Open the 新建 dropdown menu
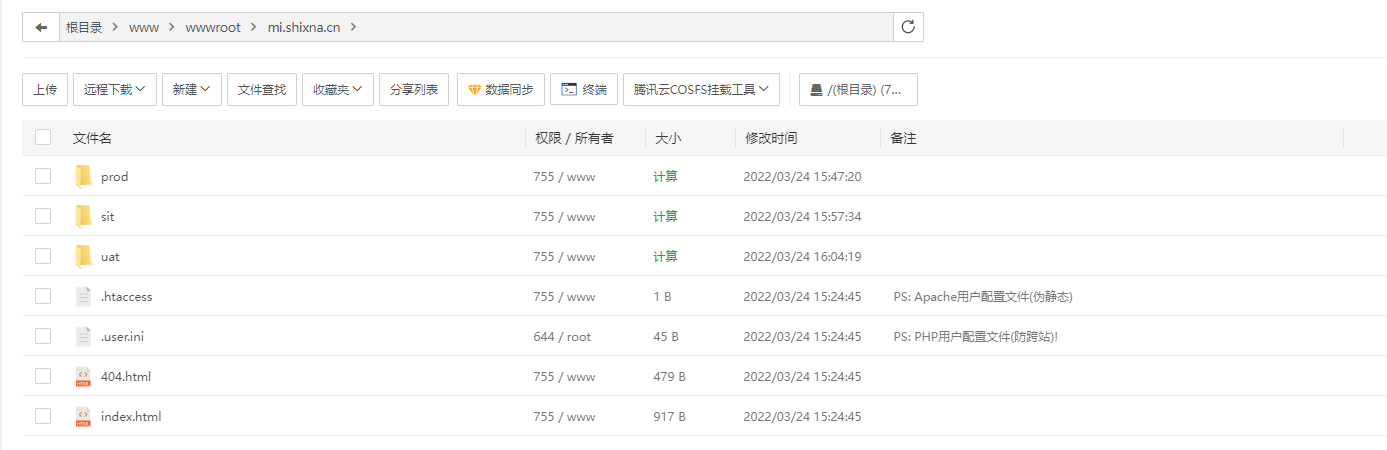The height and width of the screenshot is (450, 1387). [x=191, y=89]
